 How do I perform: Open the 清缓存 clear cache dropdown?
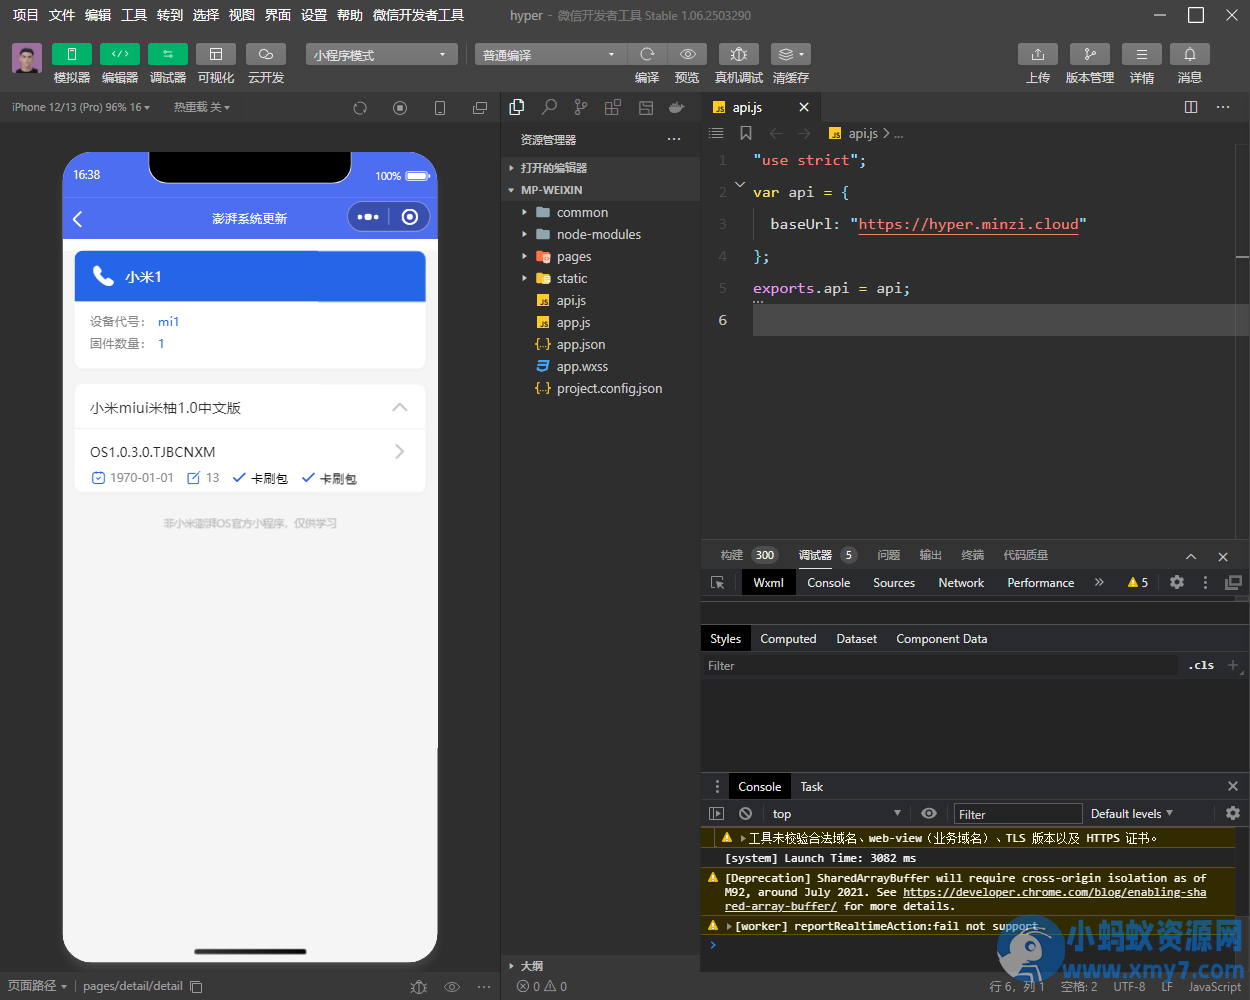click(x=791, y=54)
